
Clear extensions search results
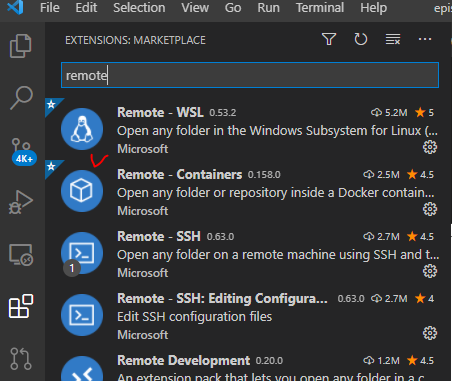393,39
